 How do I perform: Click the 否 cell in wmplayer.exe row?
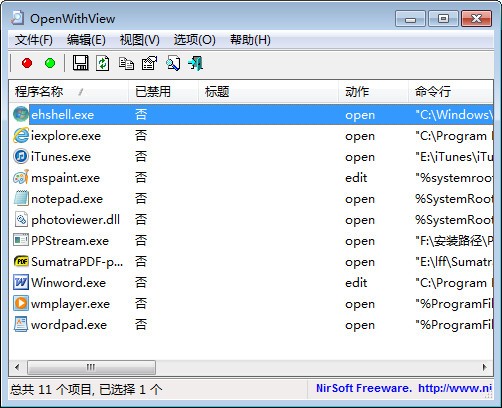pos(141,303)
